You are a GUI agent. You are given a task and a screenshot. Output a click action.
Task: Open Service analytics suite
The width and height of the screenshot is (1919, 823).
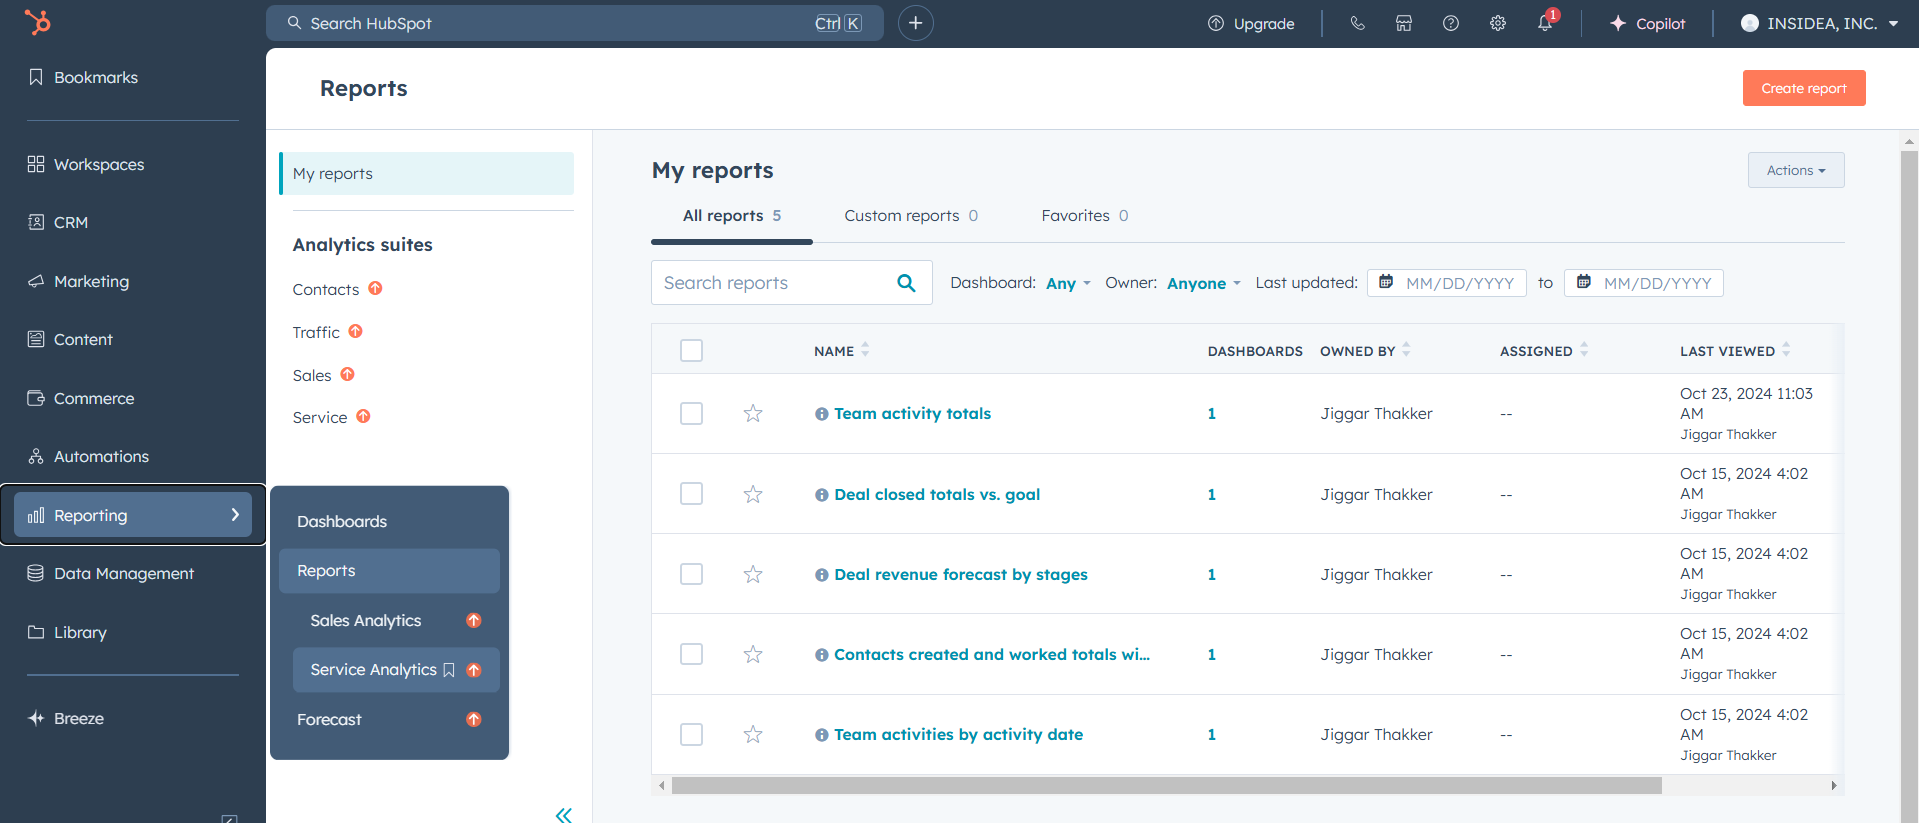[320, 417]
